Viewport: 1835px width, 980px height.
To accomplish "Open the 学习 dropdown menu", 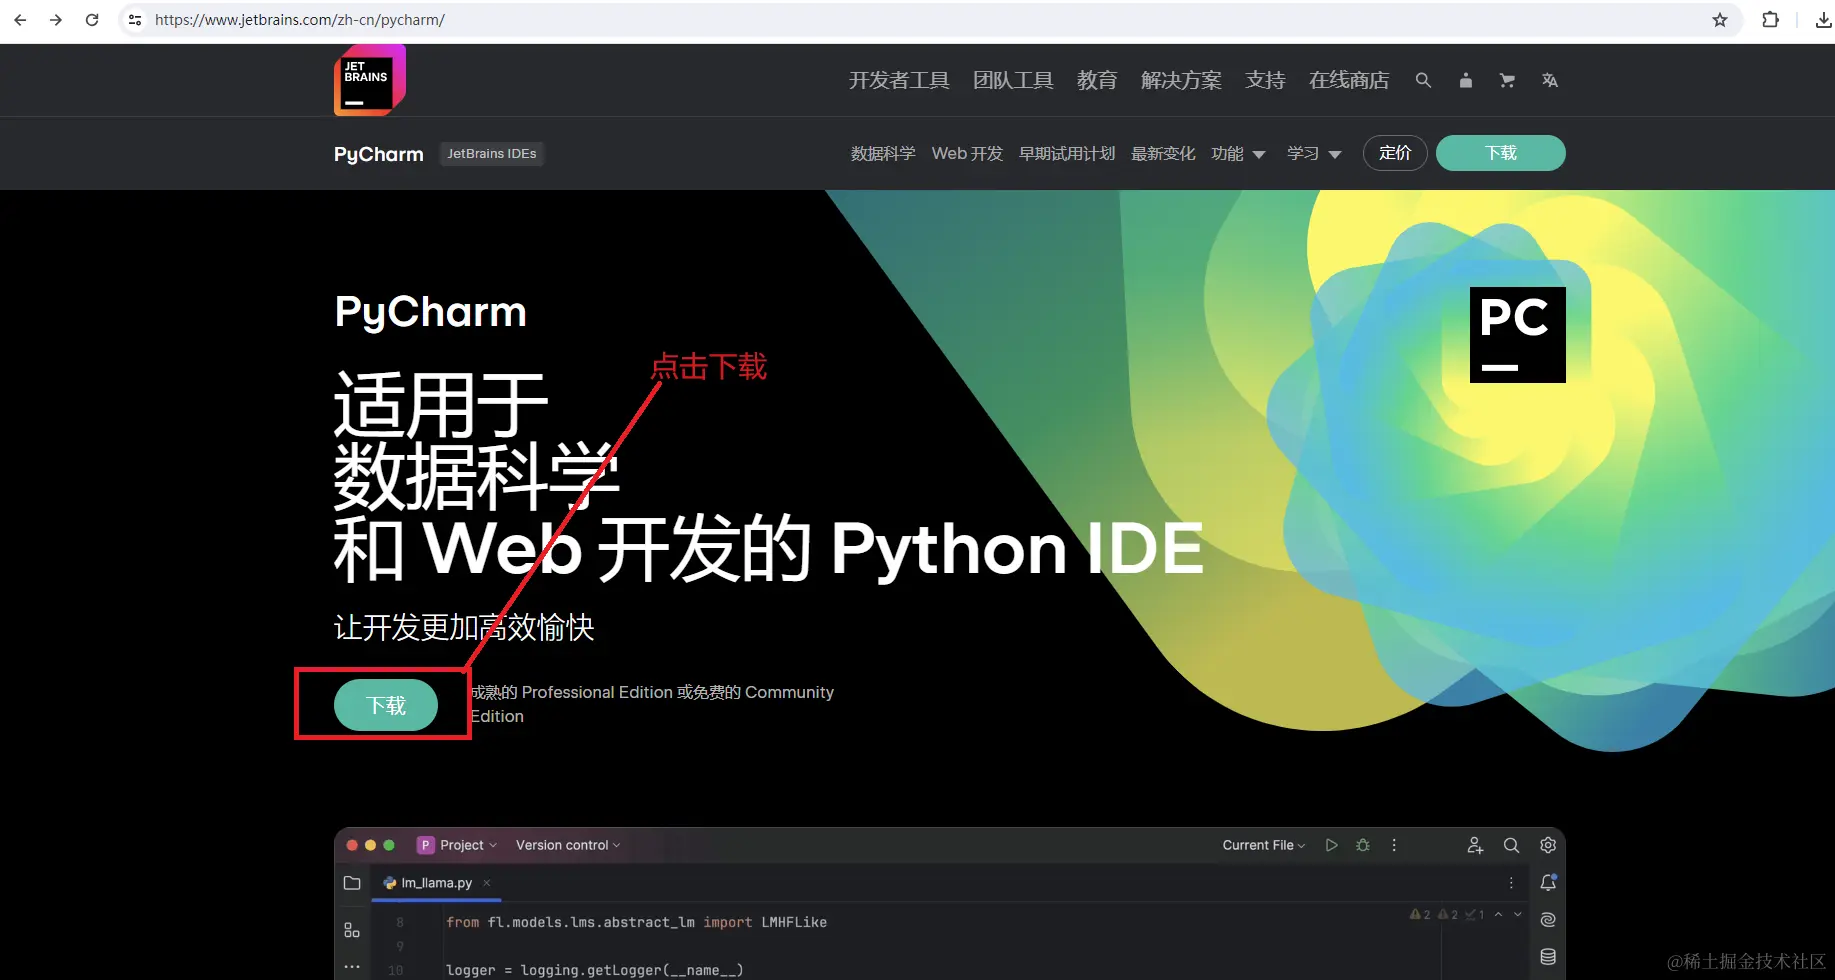I will click(1313, 153).
